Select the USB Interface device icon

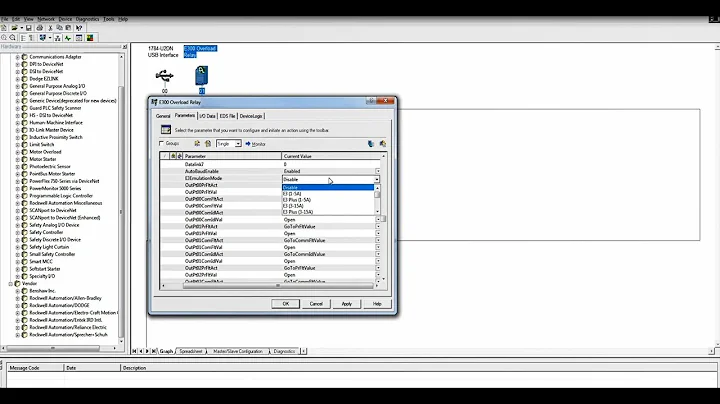pos(164,76)
